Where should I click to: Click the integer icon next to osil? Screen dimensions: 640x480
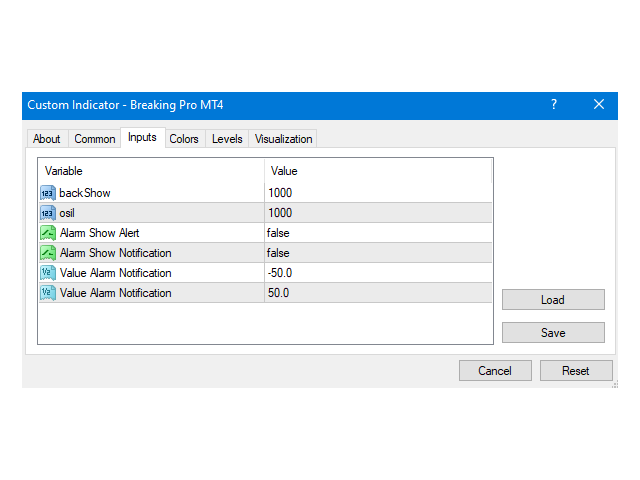click(x=48, y=212)
